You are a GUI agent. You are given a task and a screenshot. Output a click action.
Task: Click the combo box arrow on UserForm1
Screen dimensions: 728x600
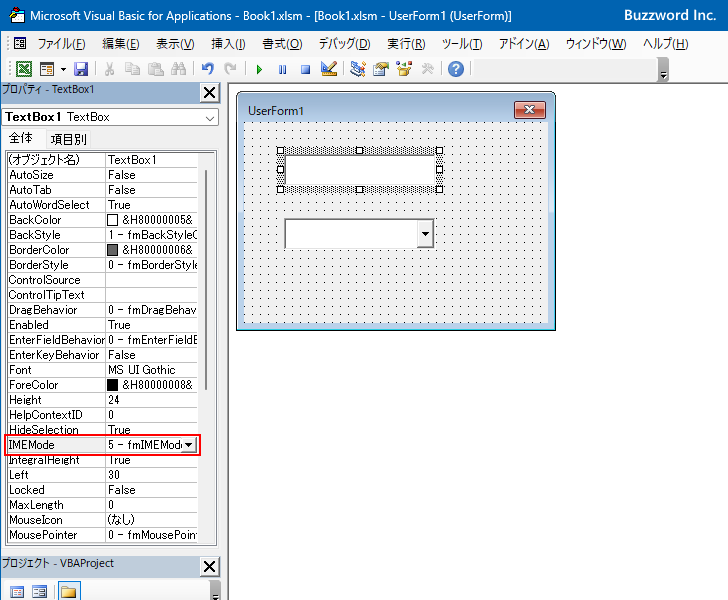pos(425,234)
